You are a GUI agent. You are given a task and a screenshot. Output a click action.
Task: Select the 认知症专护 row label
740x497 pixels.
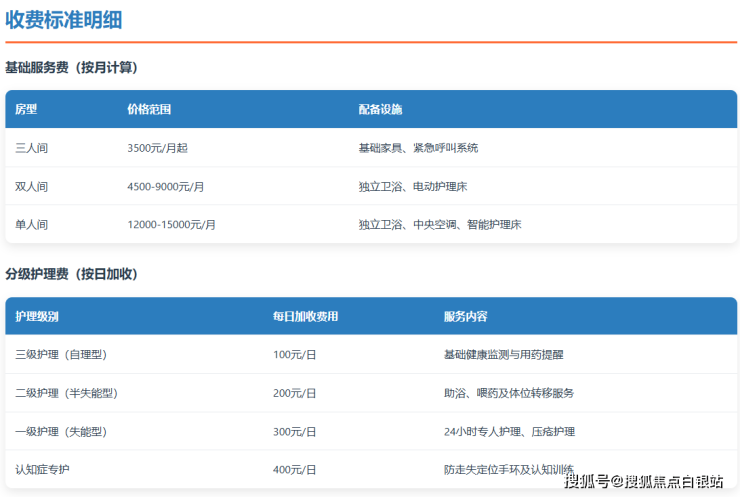tap(42, 470)
